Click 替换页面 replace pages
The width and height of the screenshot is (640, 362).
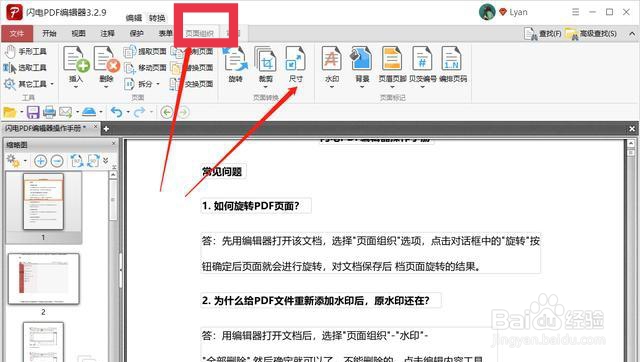[x=193, y=68]
